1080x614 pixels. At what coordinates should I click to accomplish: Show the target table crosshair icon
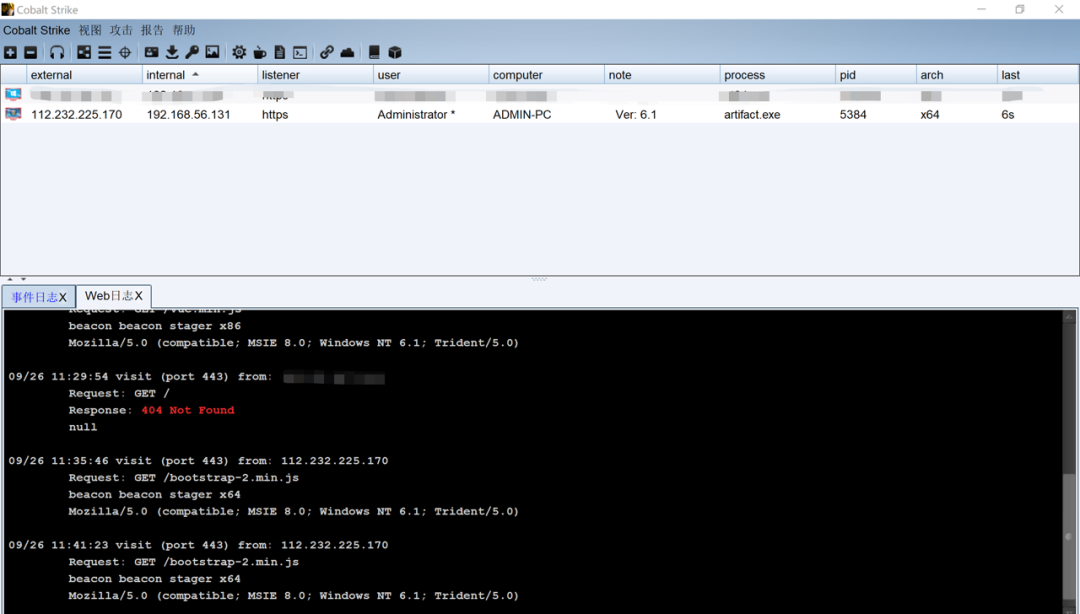pos(125,52)
